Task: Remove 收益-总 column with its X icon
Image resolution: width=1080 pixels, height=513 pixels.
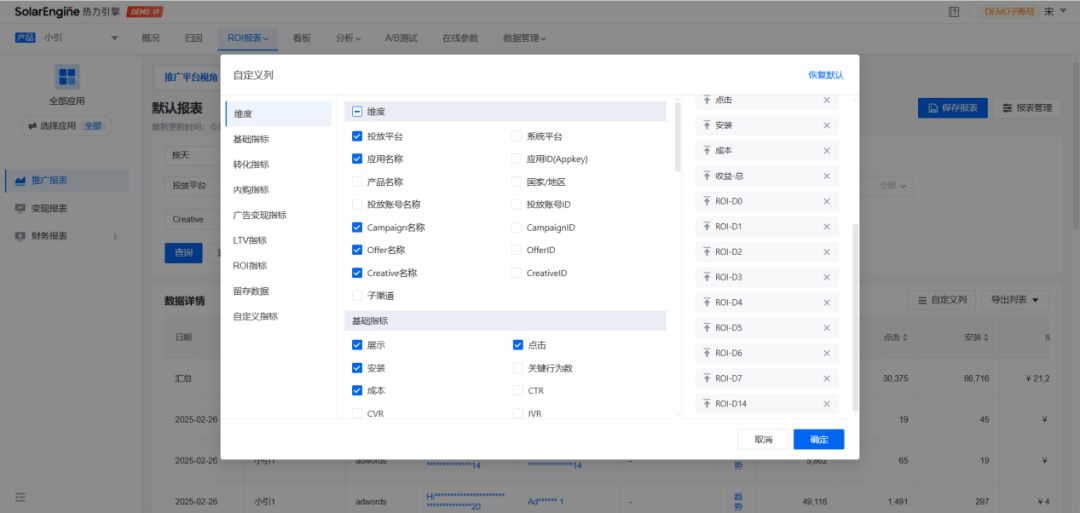Action: [827, 176]
